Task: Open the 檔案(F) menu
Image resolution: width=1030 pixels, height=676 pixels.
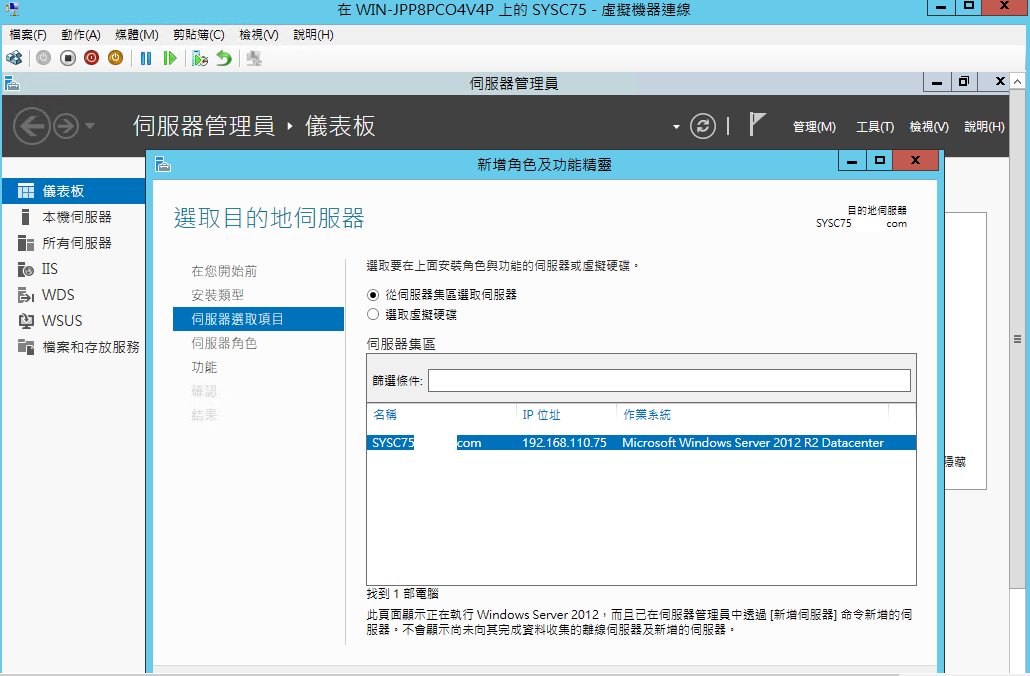Action: [x=28, y=35]
